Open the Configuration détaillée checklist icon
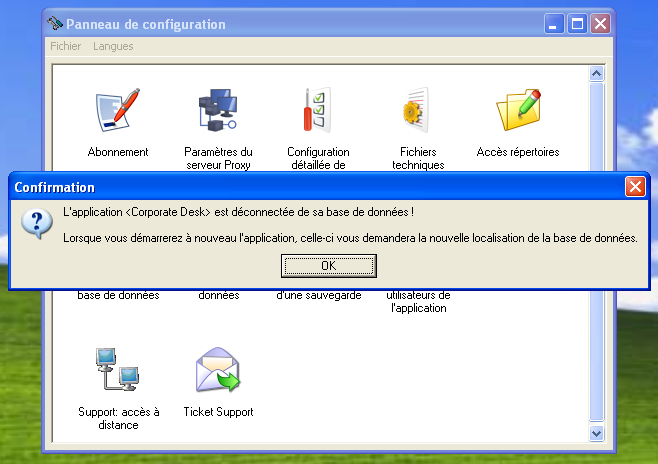The width and height of the screenshot is (658, 464). point(318,110)
